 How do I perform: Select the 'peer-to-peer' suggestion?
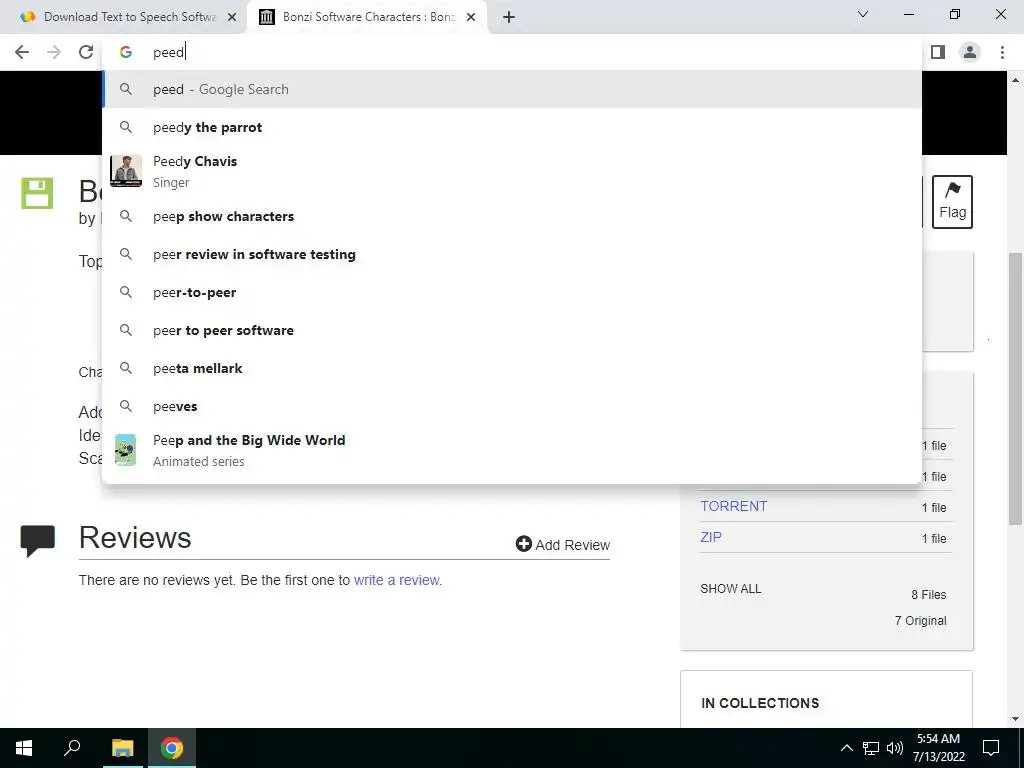512,292
